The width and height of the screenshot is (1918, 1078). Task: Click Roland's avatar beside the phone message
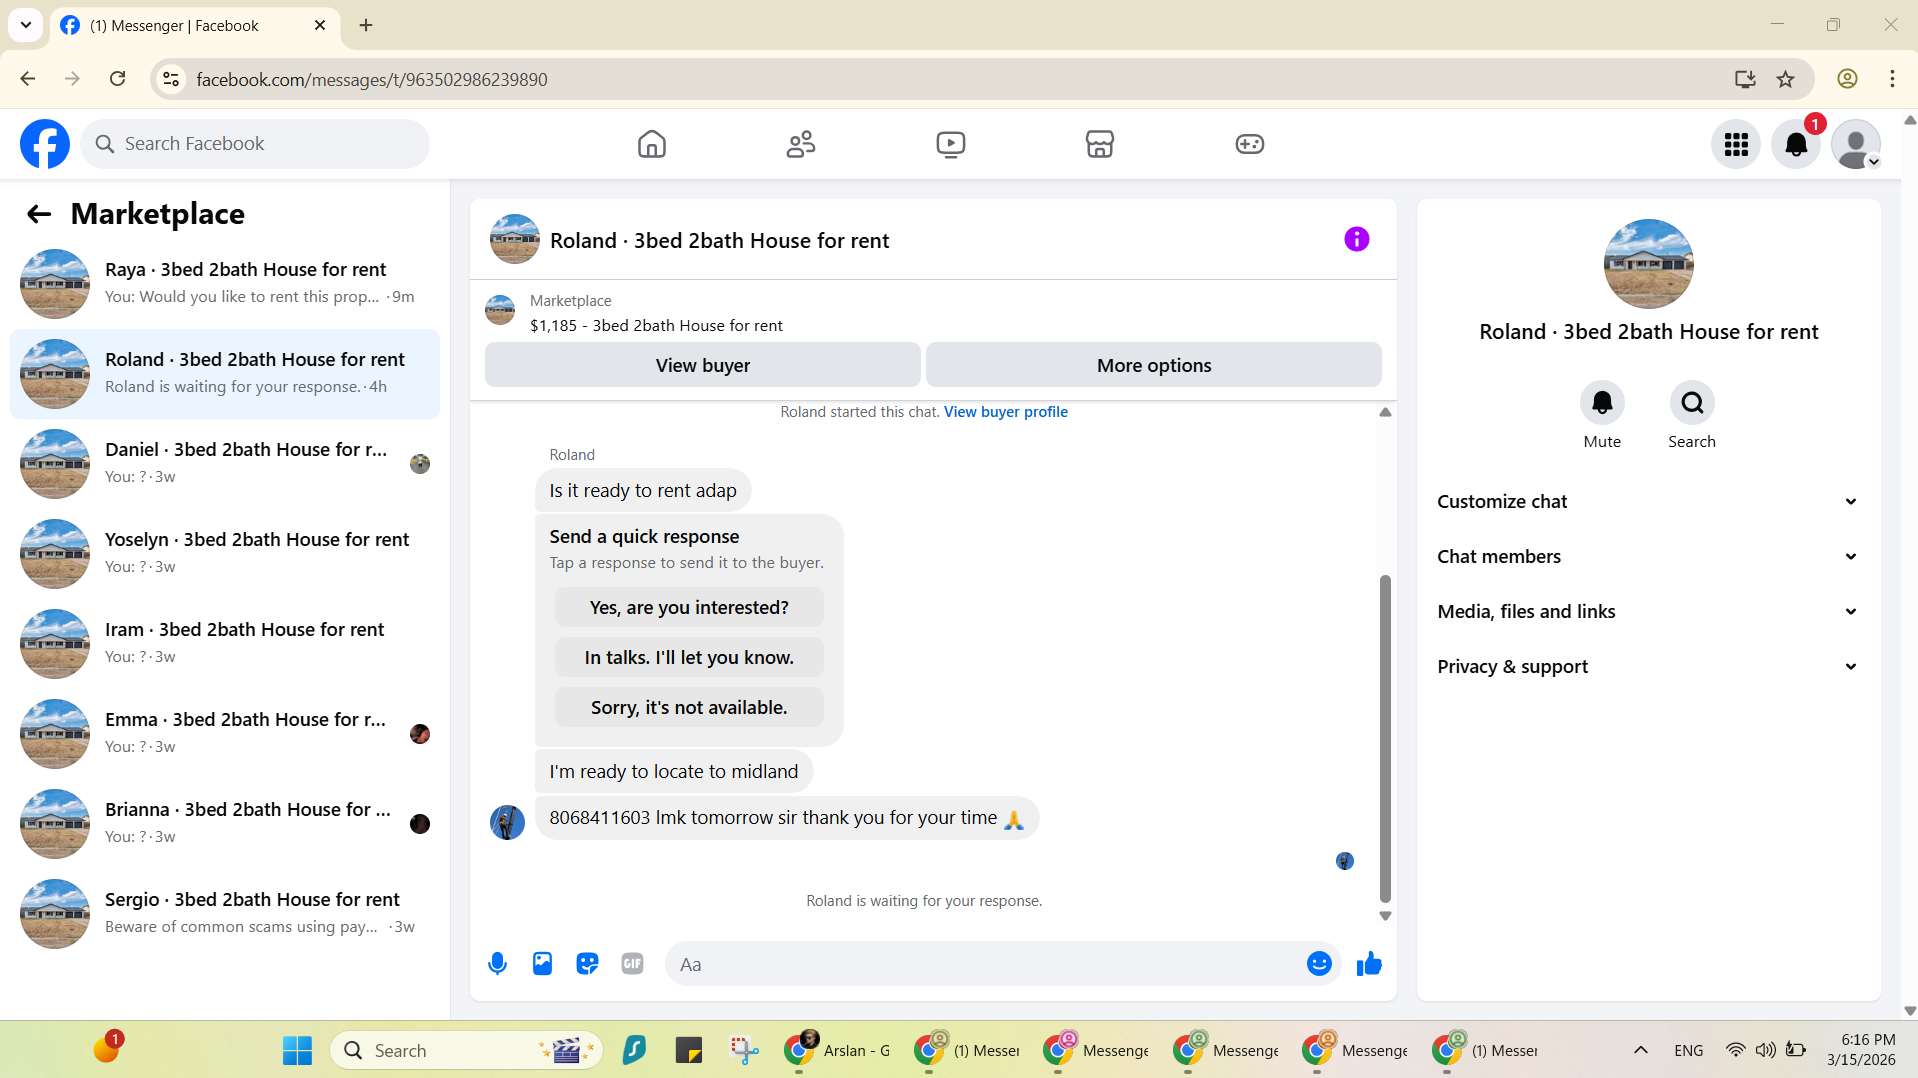pos(507,823)
